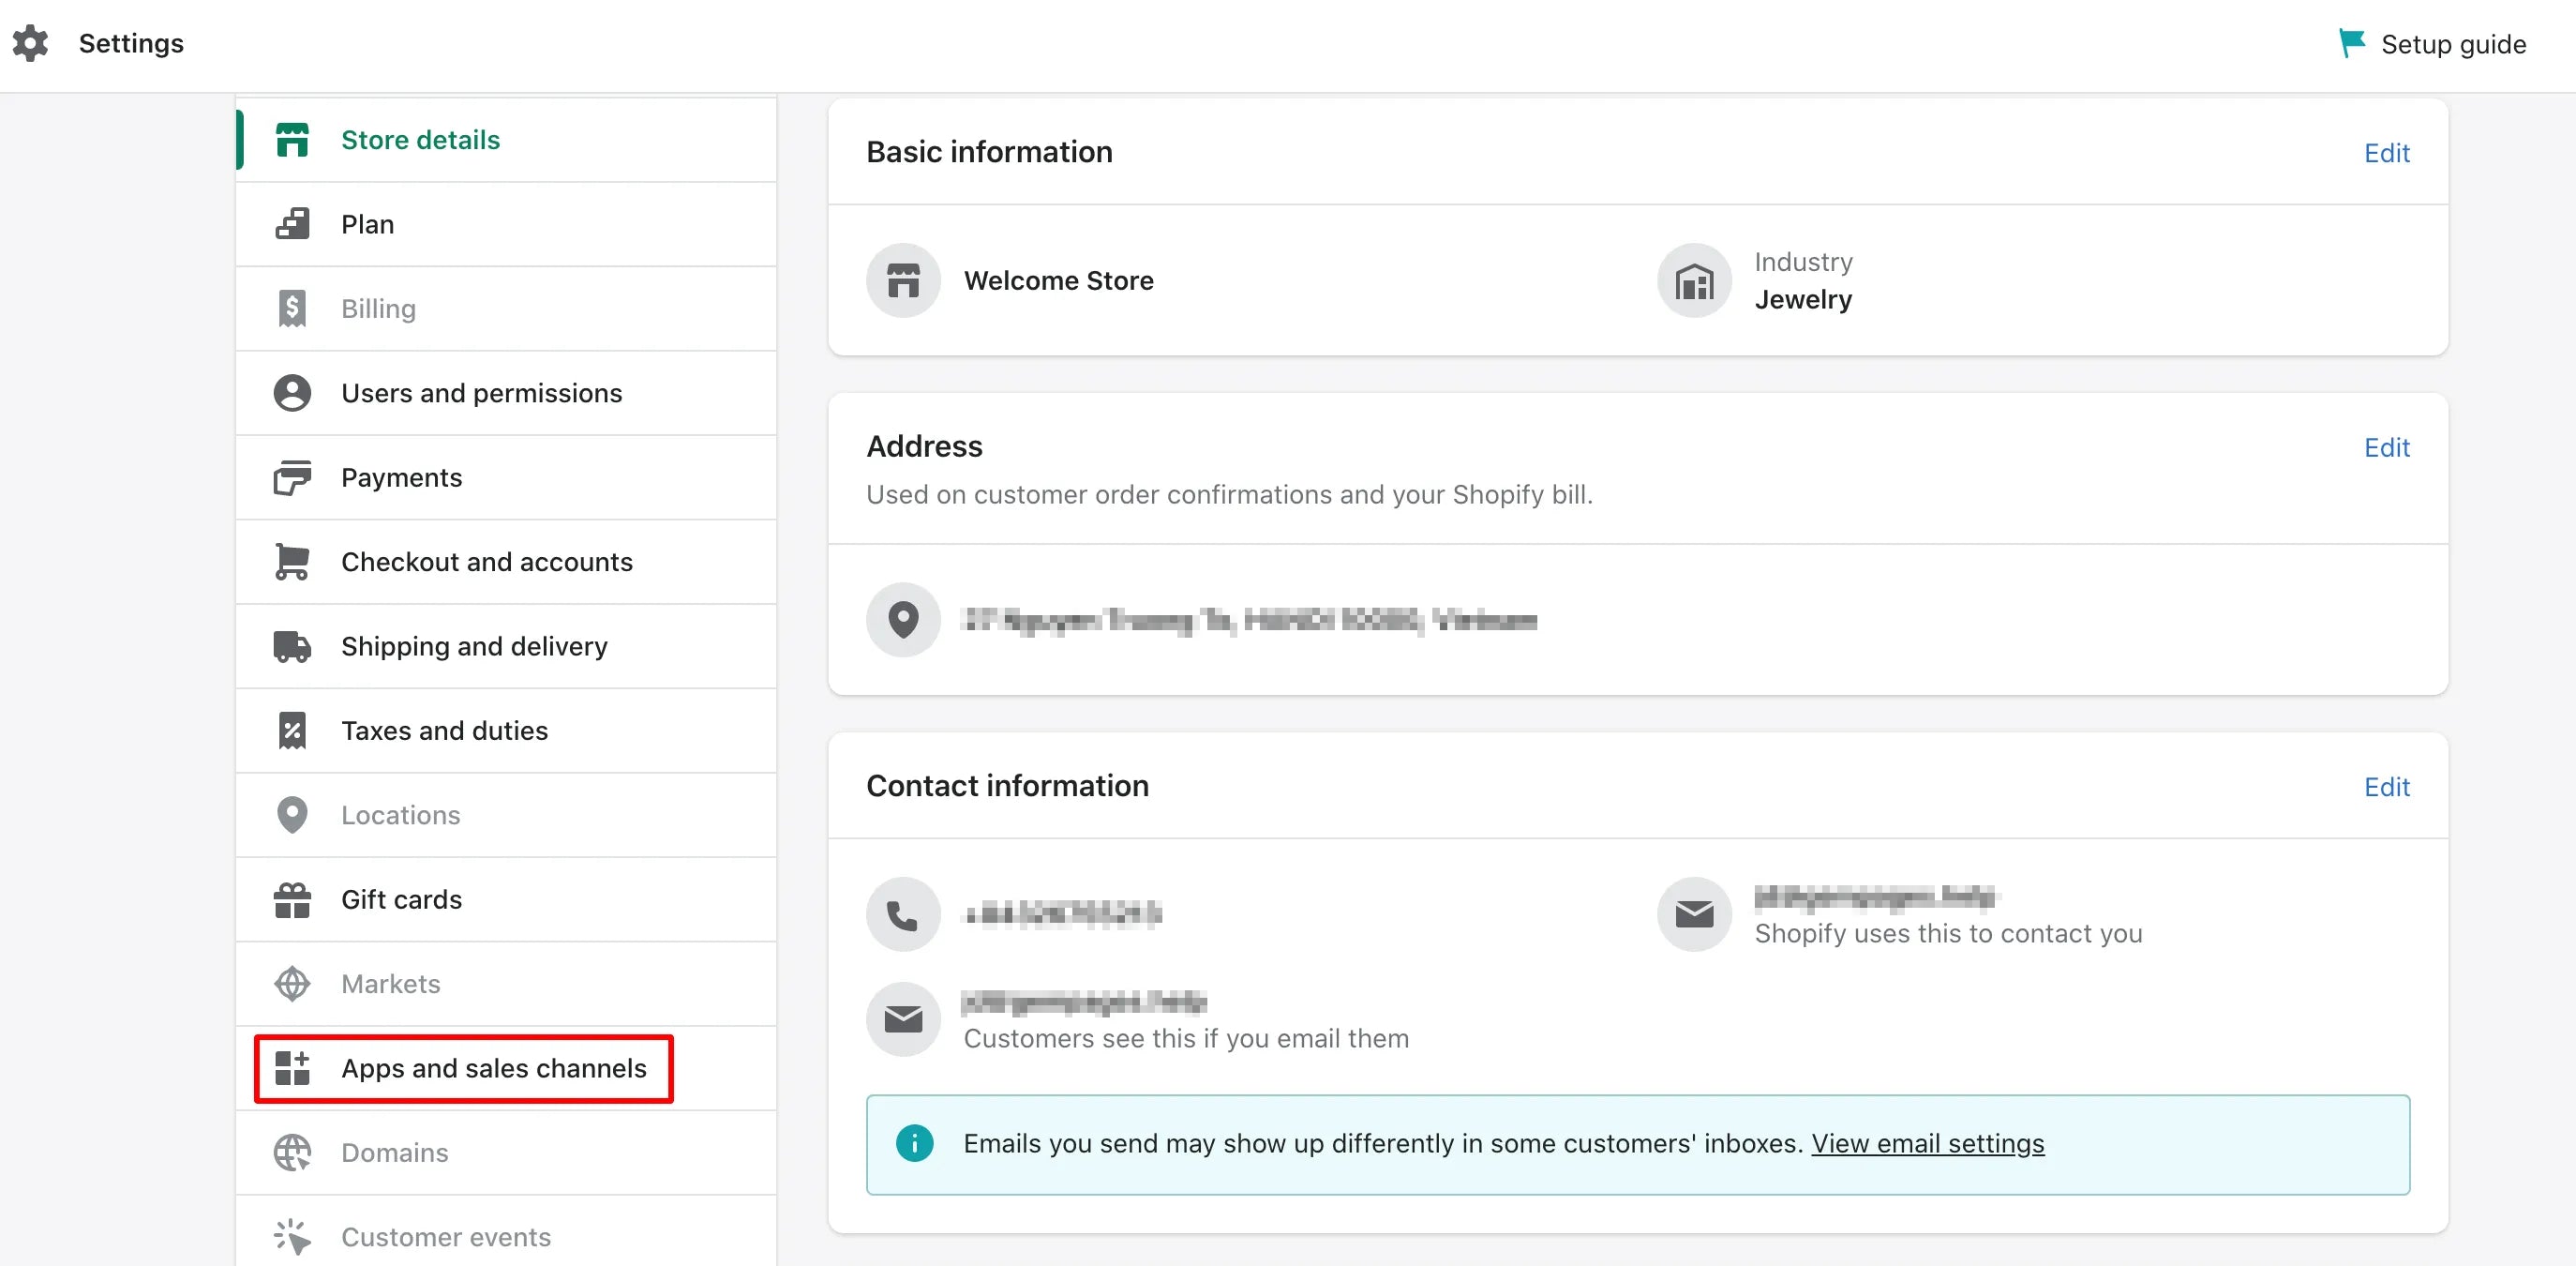Click the Jewelry industry value

pos(1803,300)
